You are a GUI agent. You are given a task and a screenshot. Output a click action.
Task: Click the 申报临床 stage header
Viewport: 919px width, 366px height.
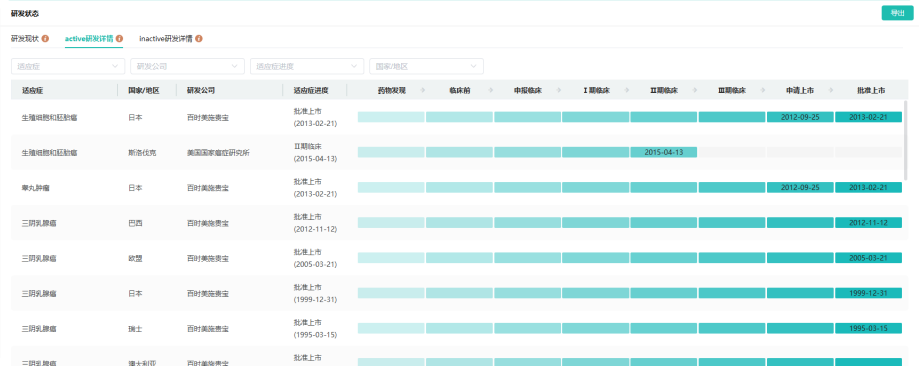pyautogui.click(x=527, y=91)
